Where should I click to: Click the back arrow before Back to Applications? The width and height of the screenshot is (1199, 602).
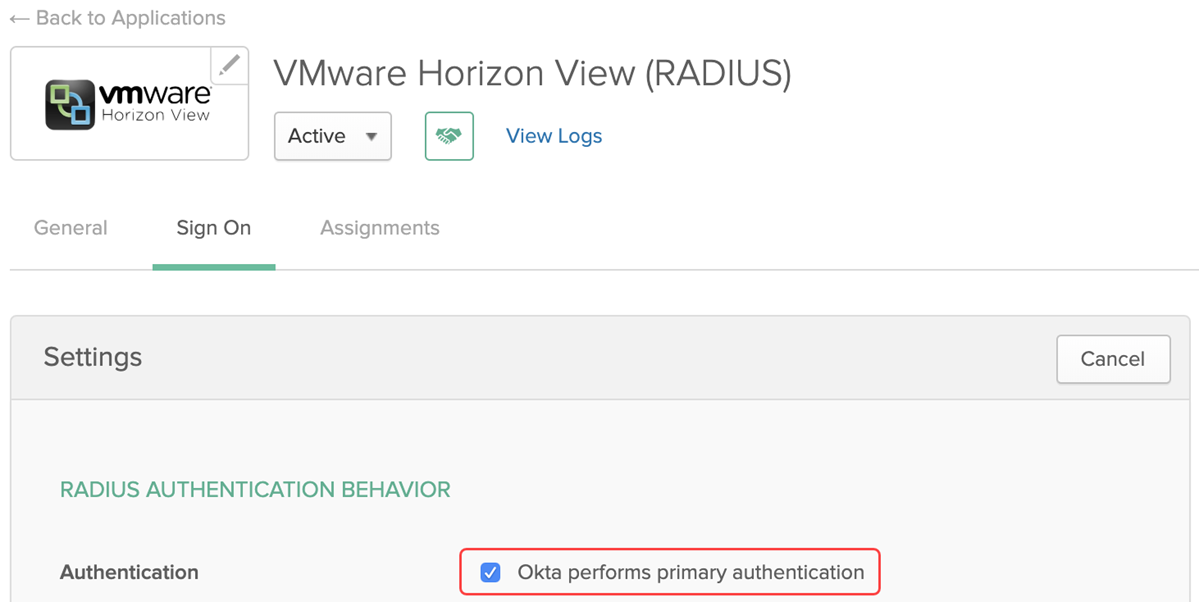[19, 18]
